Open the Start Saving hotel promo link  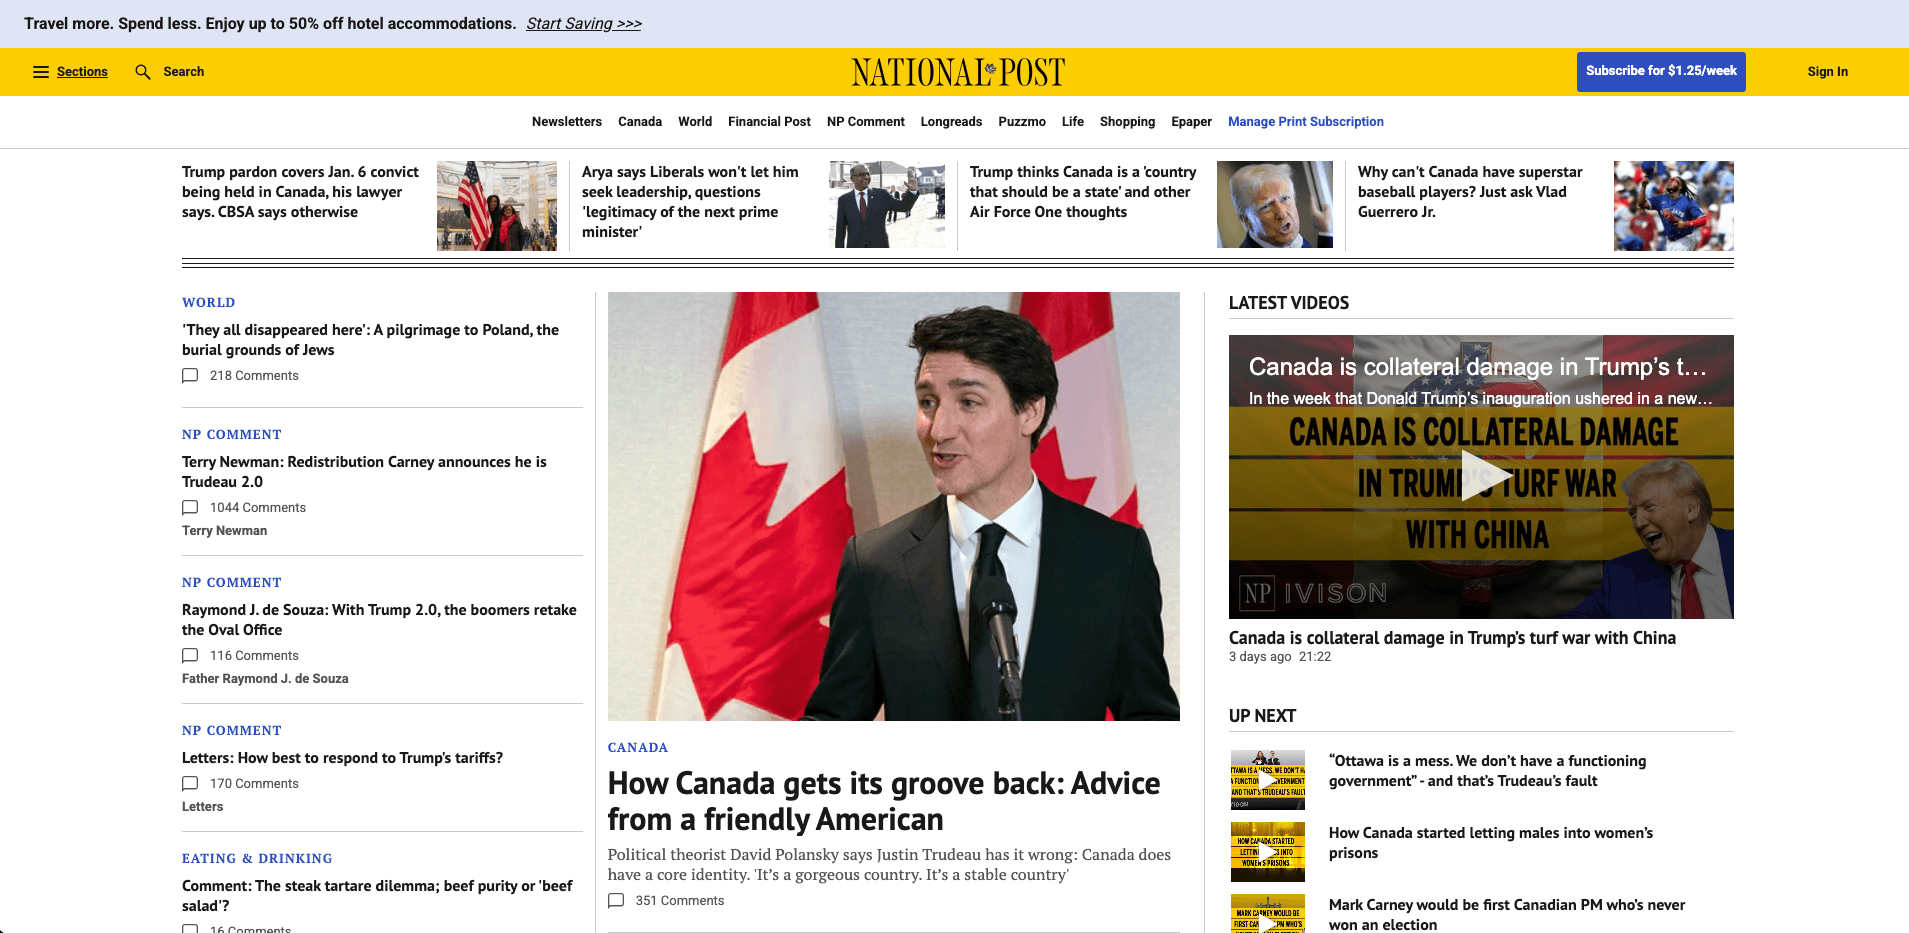(x=584, y=24)
